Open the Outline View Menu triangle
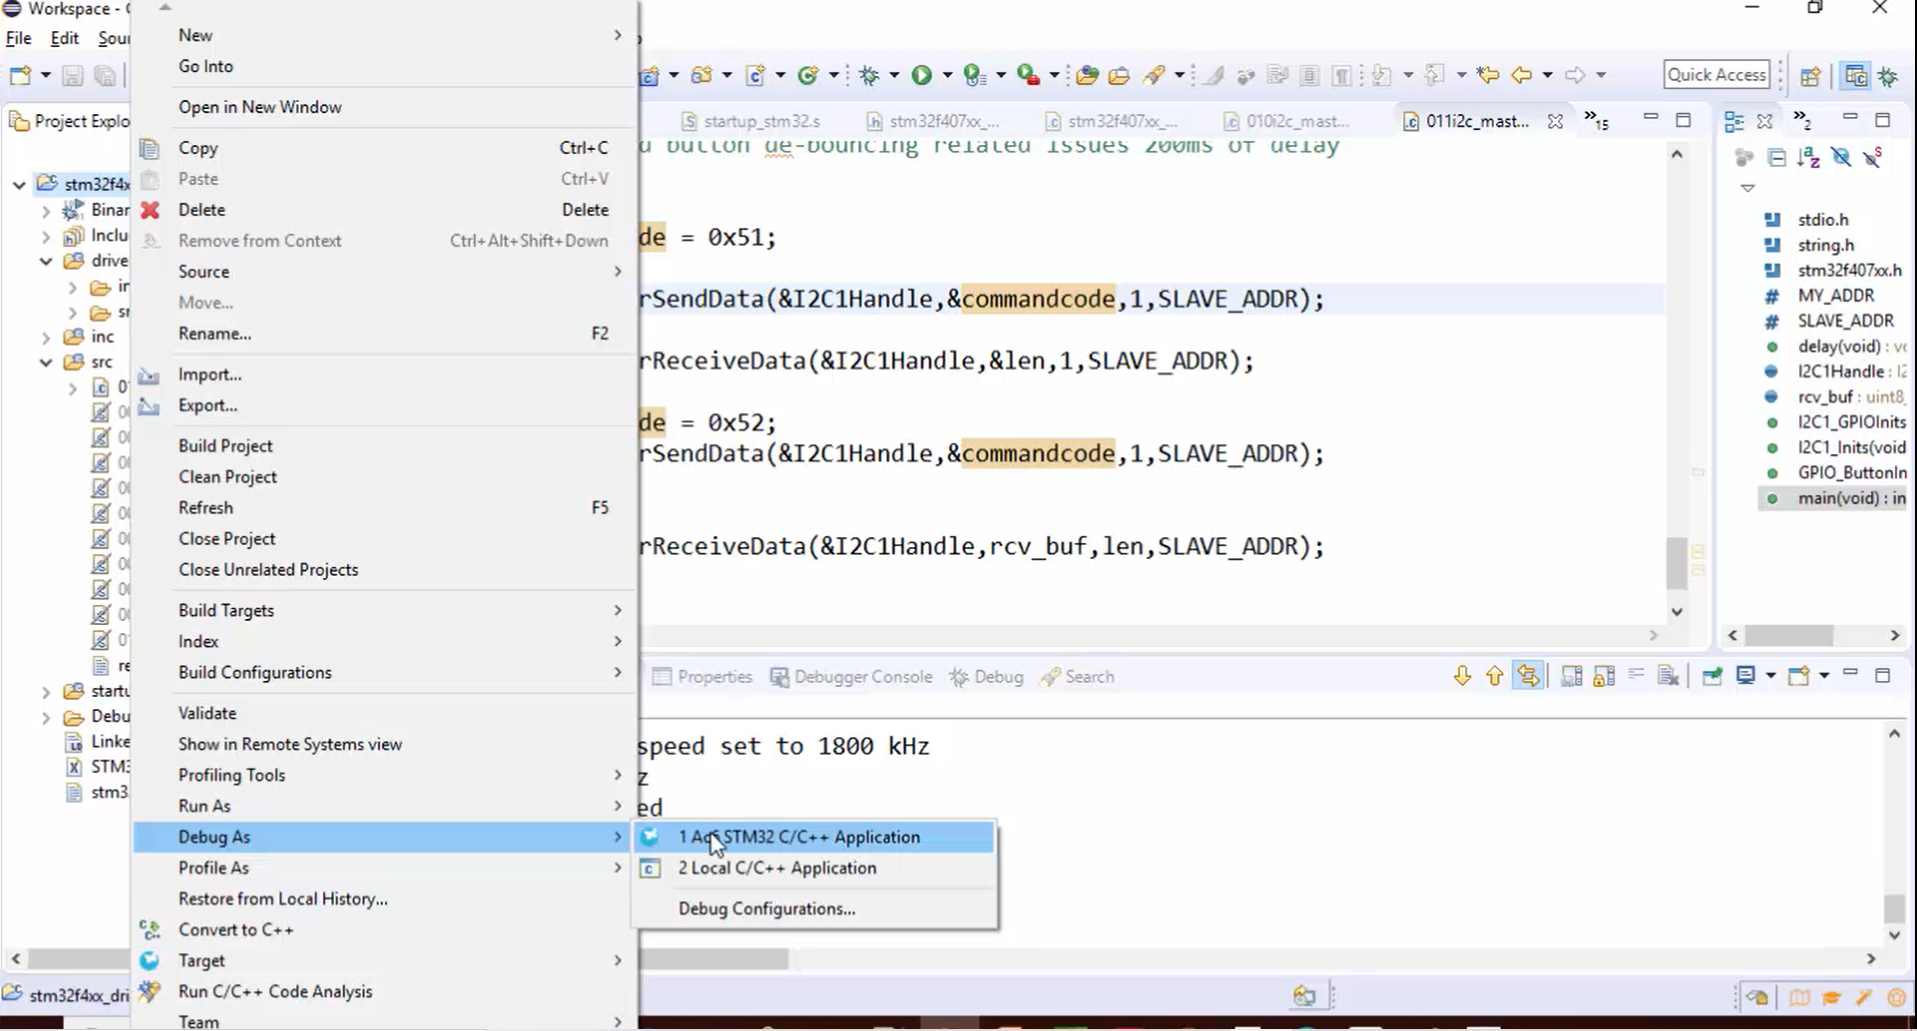The image size is (1917, 1031). (1747, 188)
